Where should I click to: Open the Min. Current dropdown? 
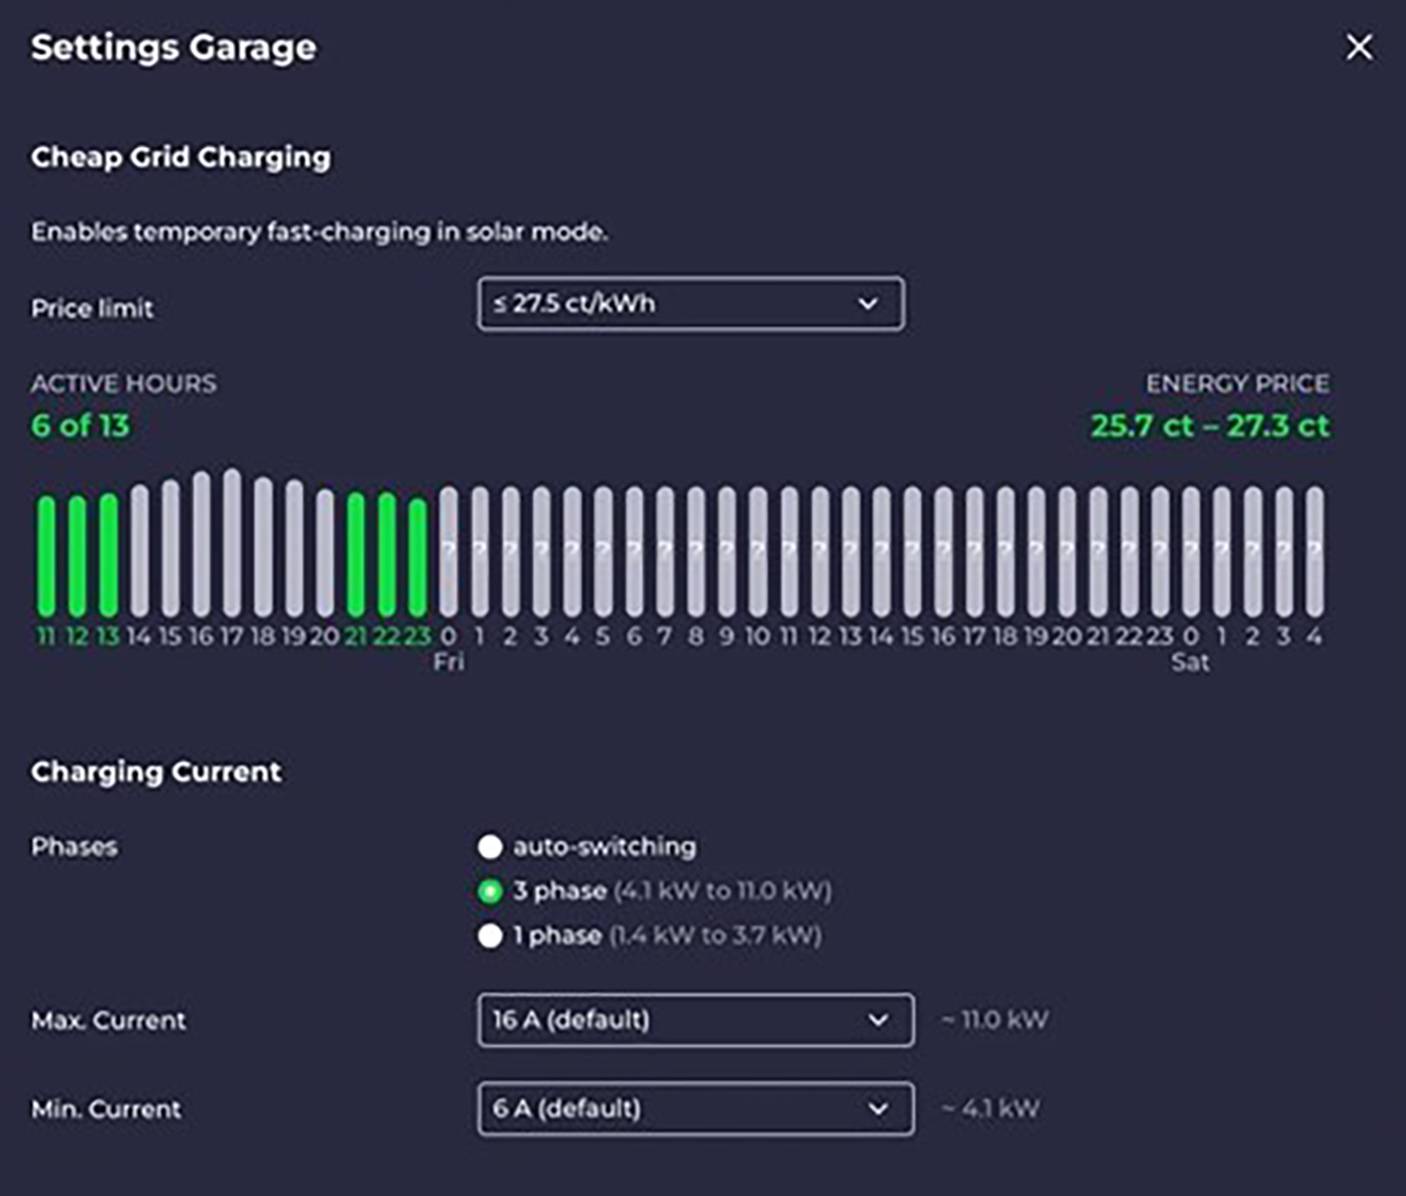tap(695, 1109)
